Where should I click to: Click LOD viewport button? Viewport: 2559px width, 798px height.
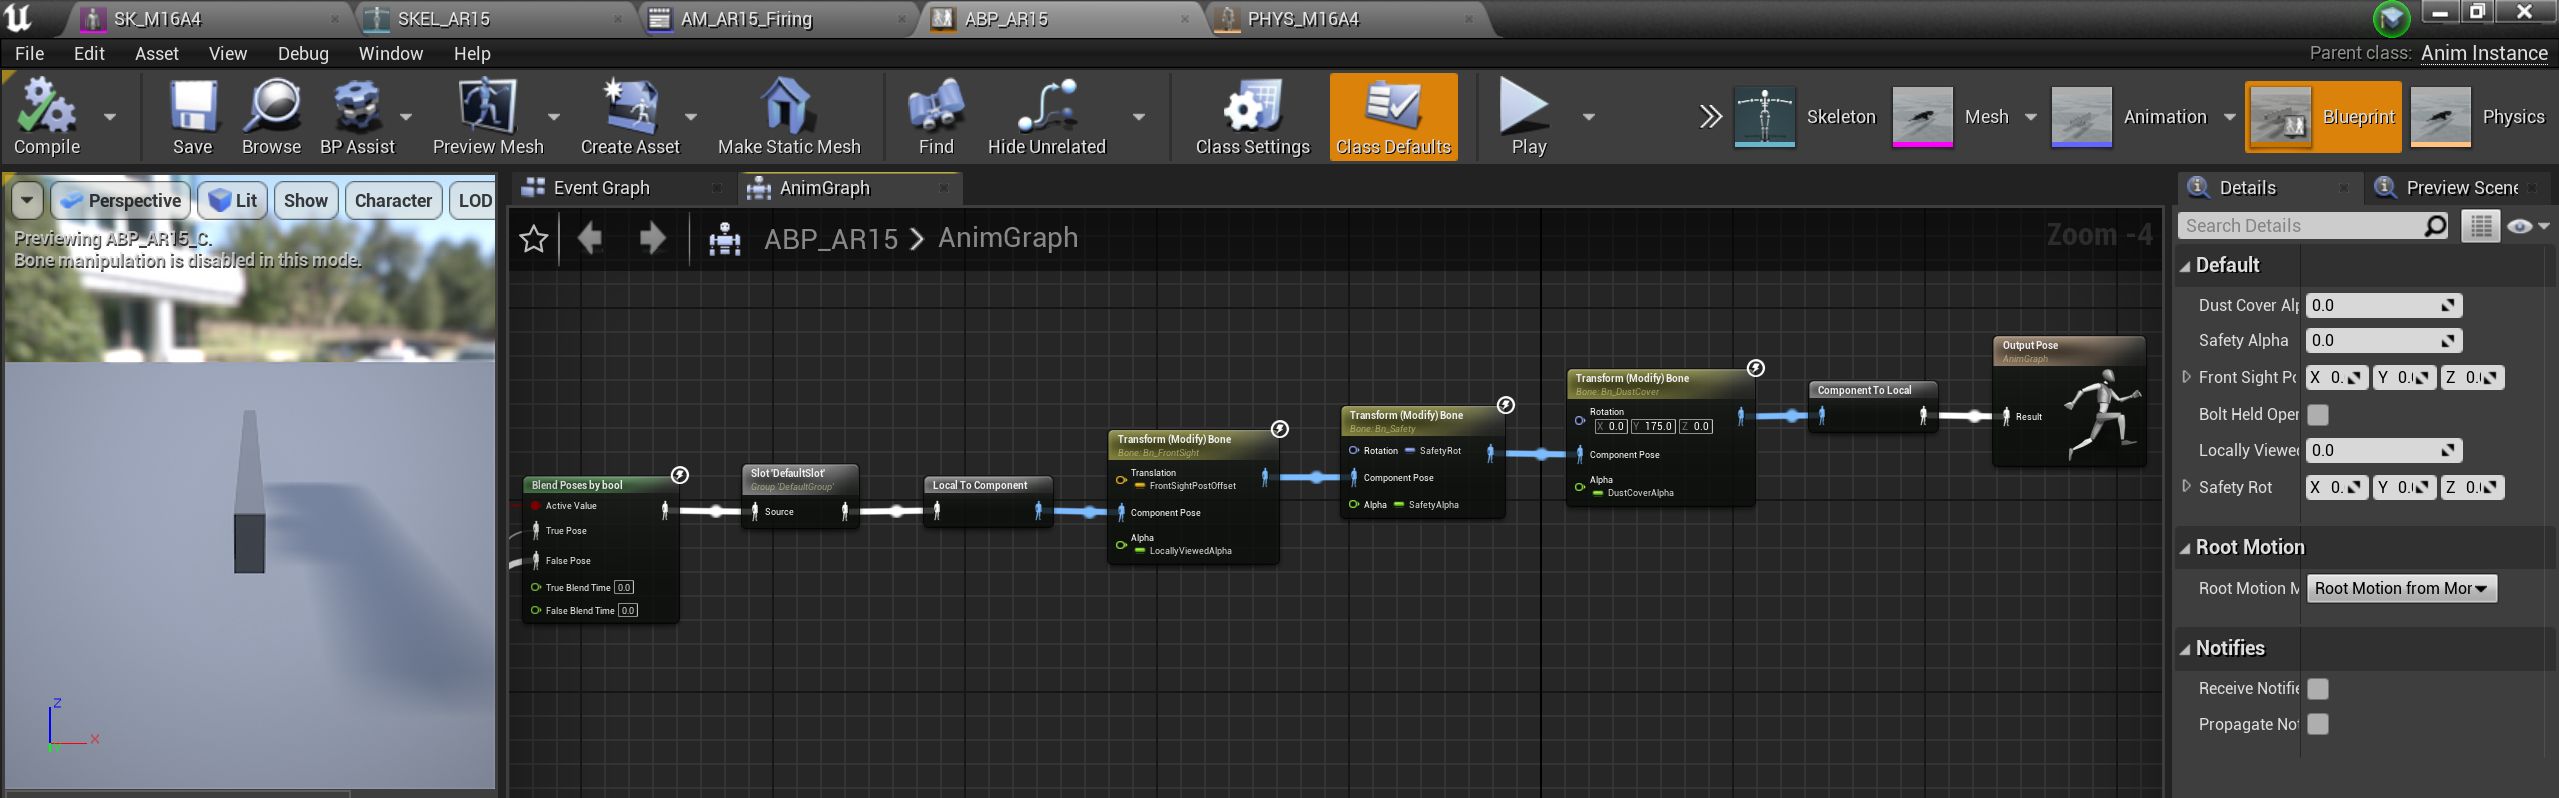pyautogui.click(x=473, y=201)
